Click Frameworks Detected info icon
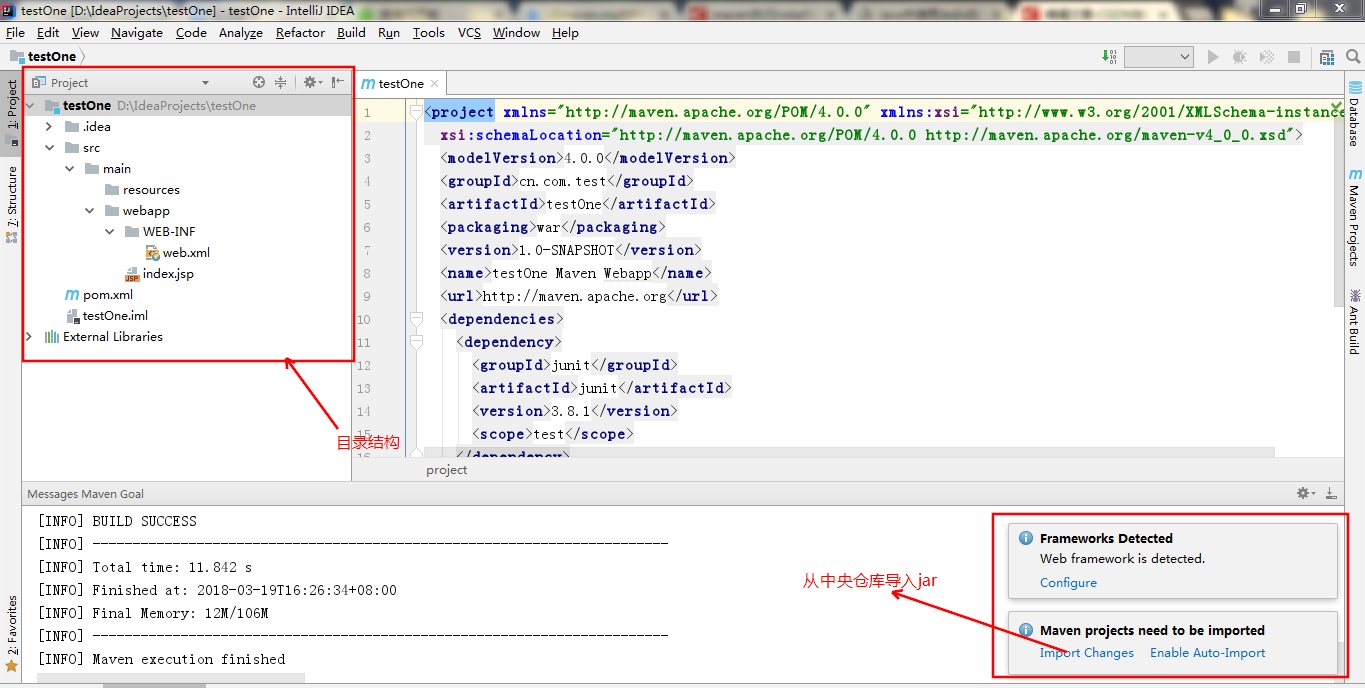Image resolution: width=1365 pixels, height=688 pixels. (1025, 538)
